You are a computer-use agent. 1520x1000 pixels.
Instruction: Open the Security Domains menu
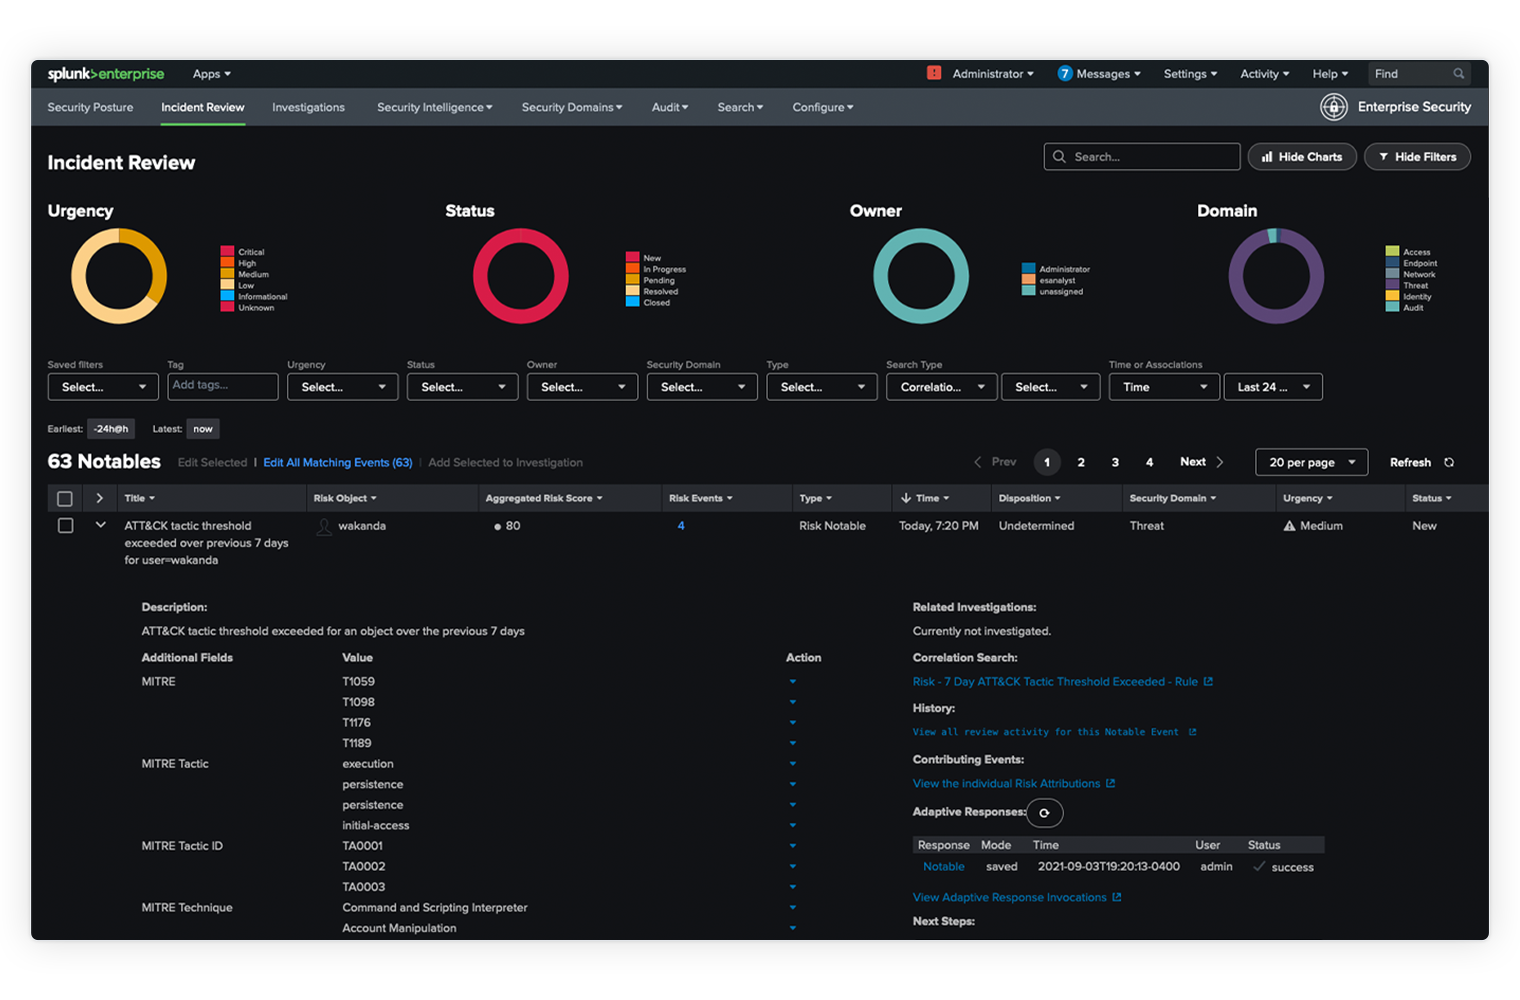pos(571,107)
